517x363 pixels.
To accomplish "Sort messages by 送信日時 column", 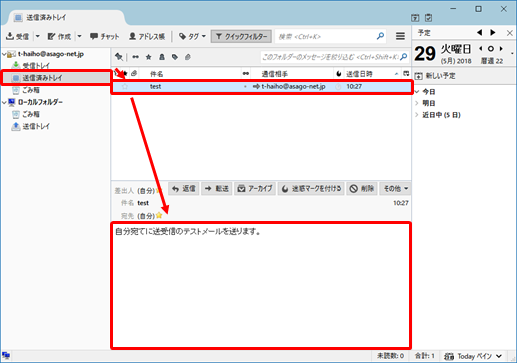I will pyautogui.click(x=359, y=74).
